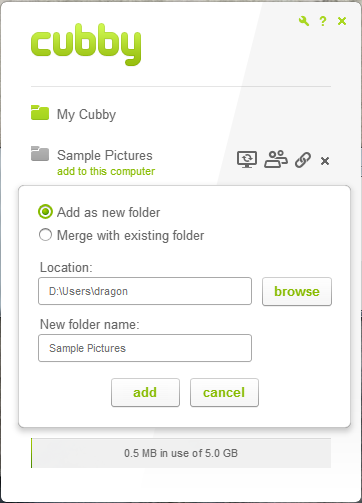Click the cubby logo
Viewport: 362px width, 503px height.
tap(86, 44)
